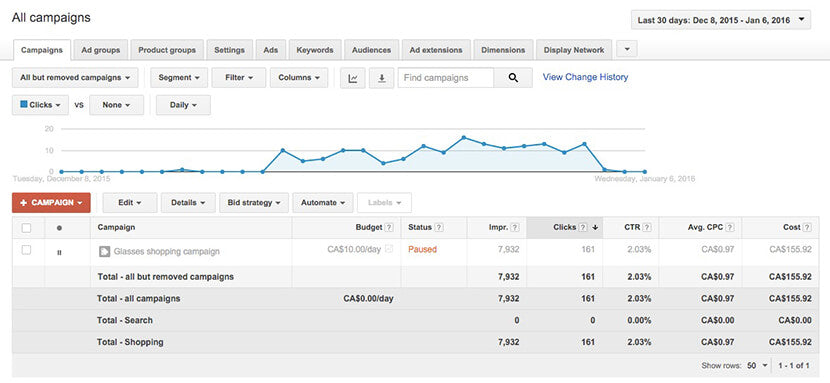This screenshot has width=830, height=383.
Task: Open the Clicks metric dropdown
Action: 40,105
